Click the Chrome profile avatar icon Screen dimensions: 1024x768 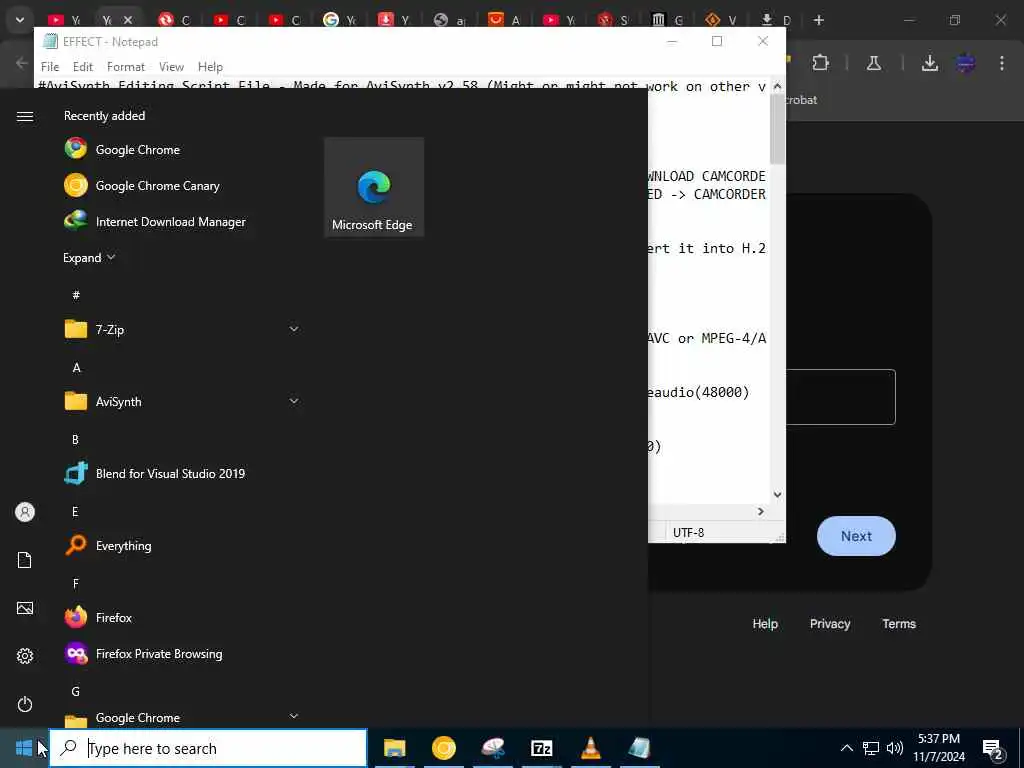(x=966, y=63)
